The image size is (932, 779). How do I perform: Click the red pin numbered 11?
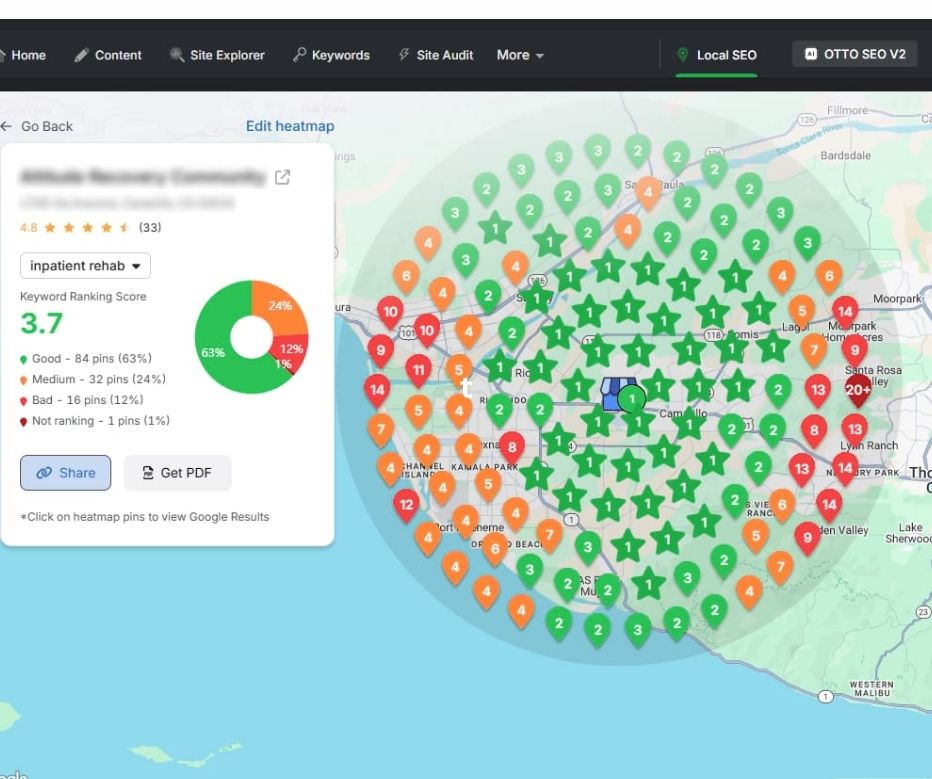click(x=419, y=369)
